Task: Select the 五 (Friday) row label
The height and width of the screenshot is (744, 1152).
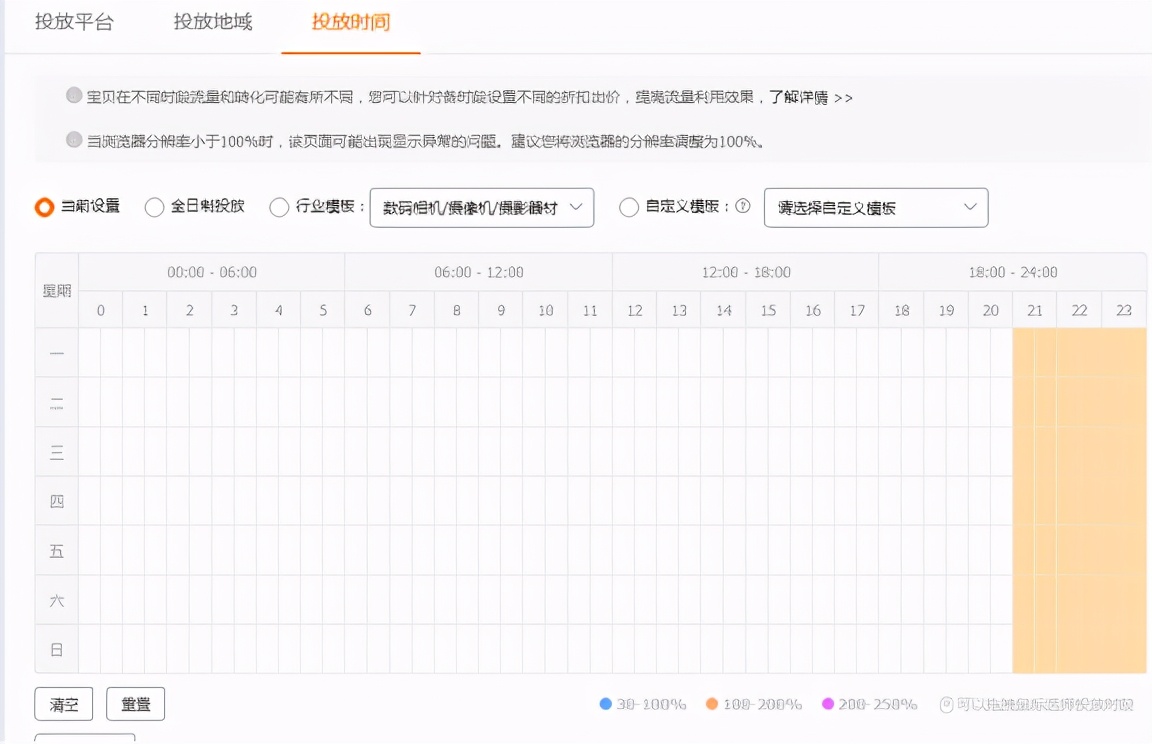Action: coord(57,550)
